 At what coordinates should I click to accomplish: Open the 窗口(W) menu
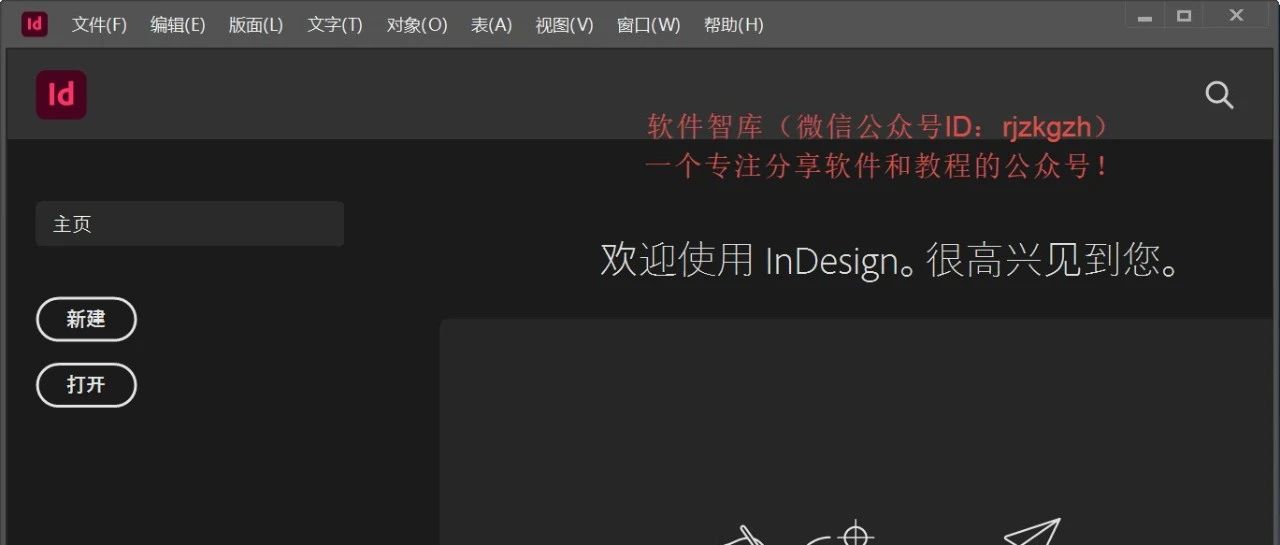(x=648, y=25)
